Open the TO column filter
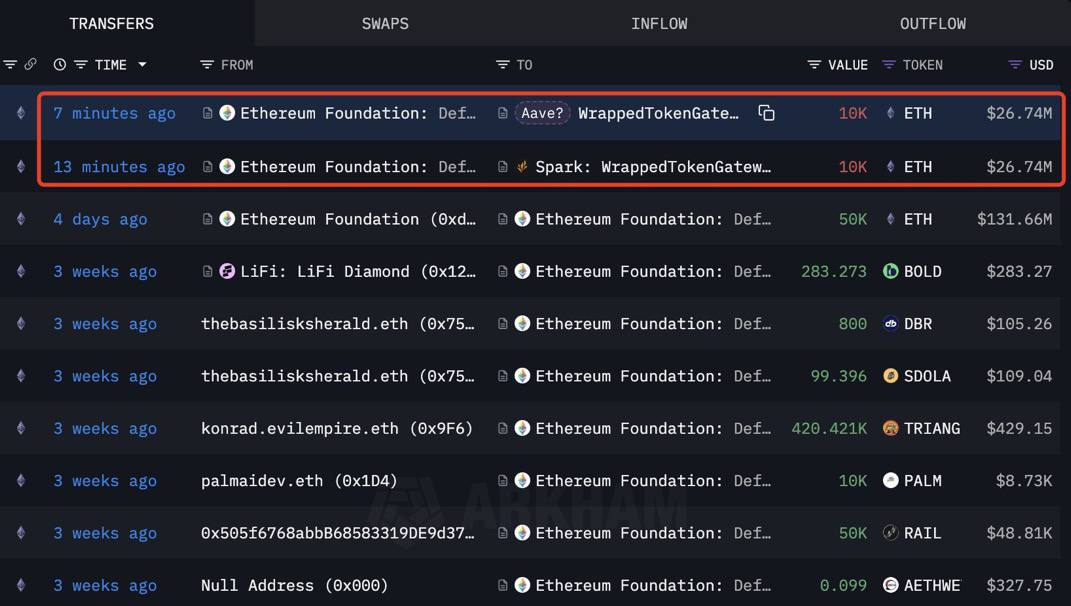 (503, 65)
